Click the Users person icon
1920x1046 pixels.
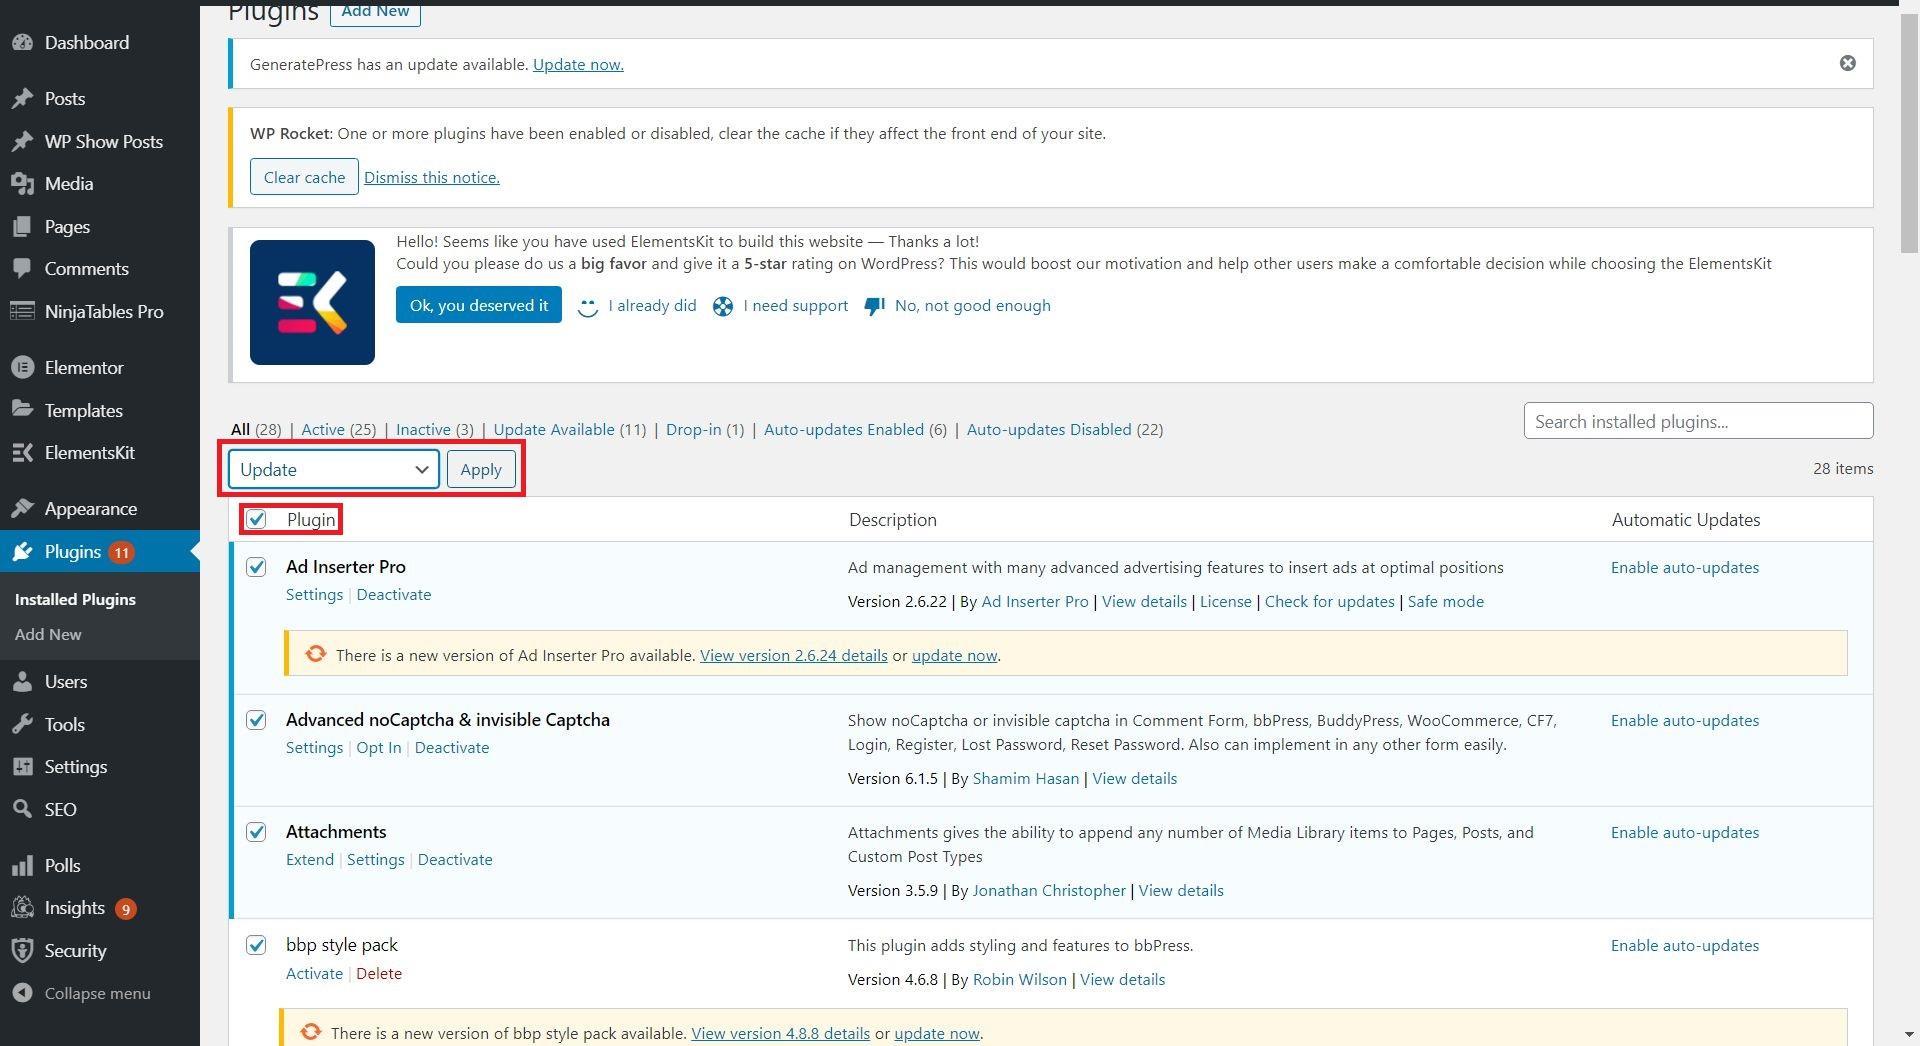point(22,682)
